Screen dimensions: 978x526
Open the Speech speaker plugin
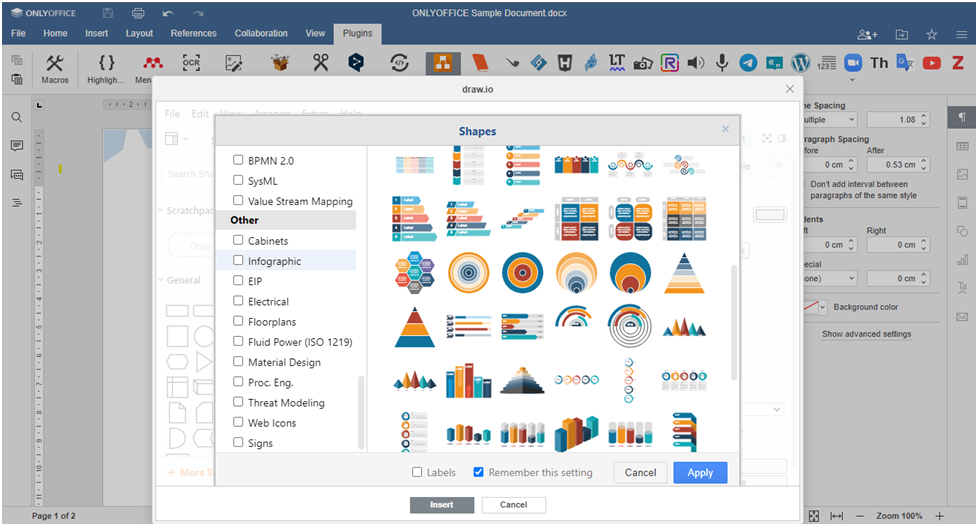[x=695, y=62]
